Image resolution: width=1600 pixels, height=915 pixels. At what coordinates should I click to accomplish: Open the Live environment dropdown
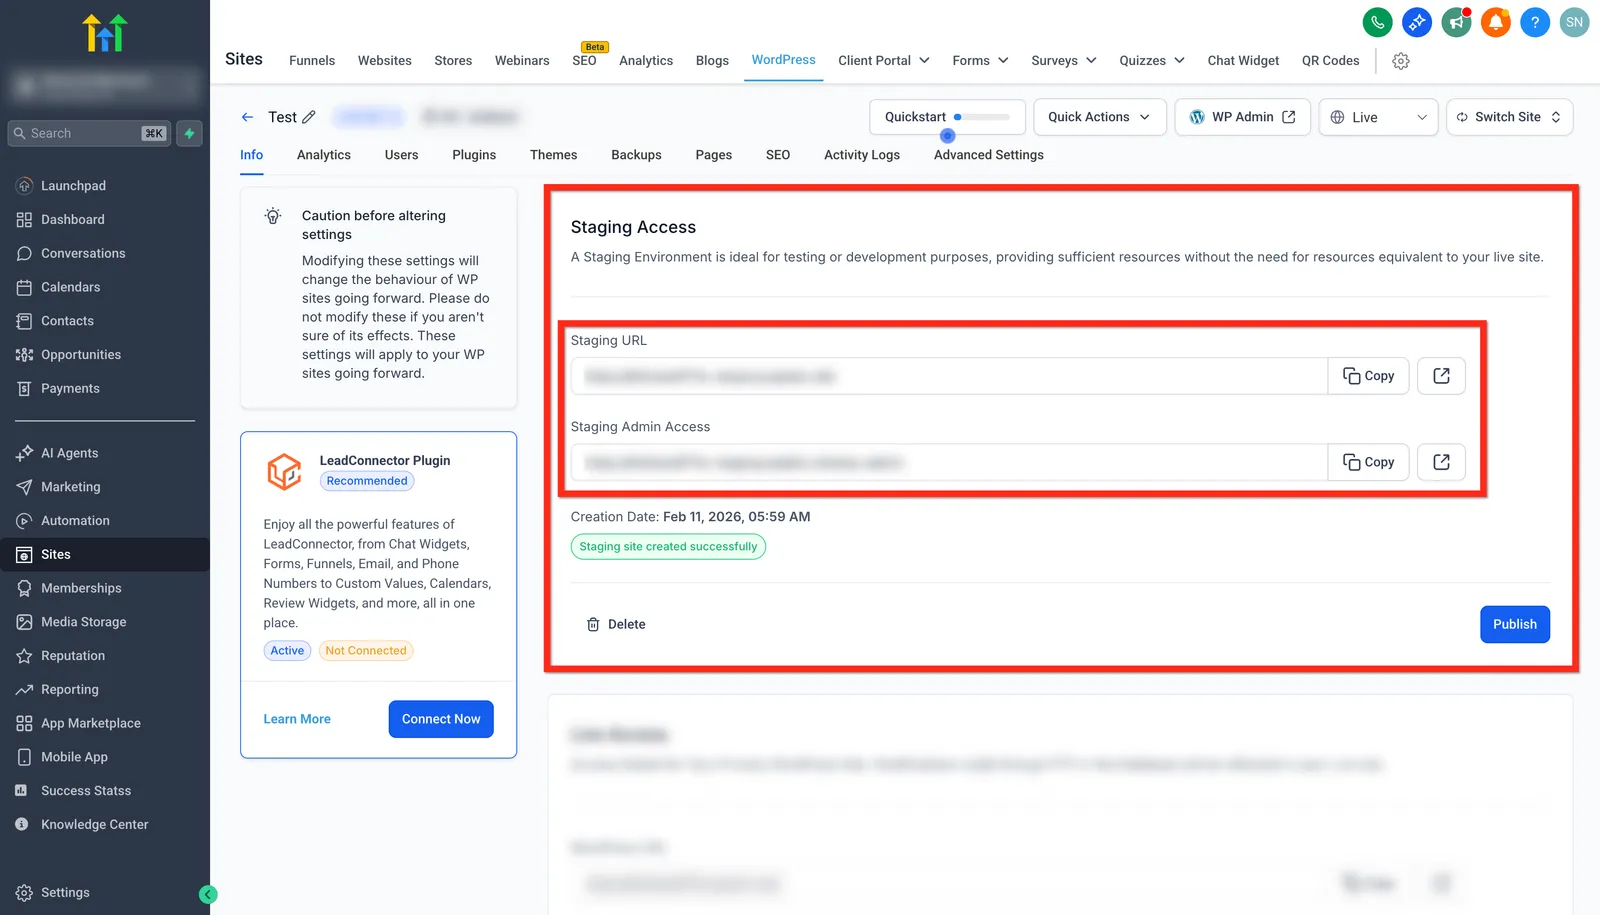click(x=1378, y=117)
